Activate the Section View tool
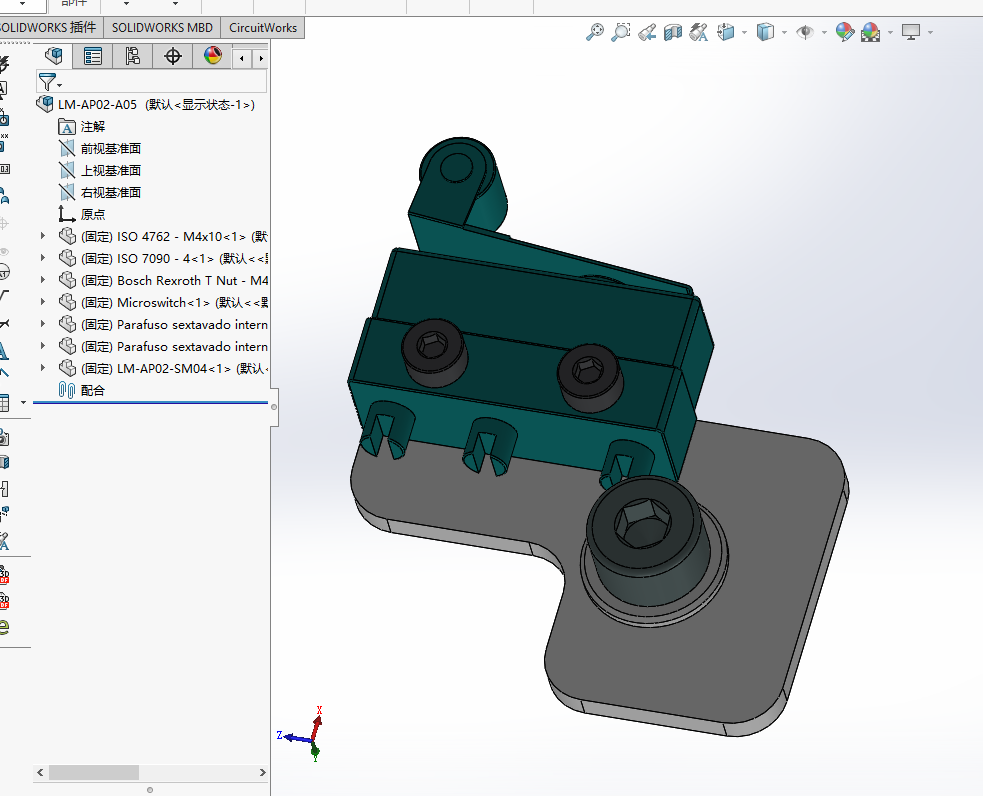983x796 pixels. click(673, 32)
